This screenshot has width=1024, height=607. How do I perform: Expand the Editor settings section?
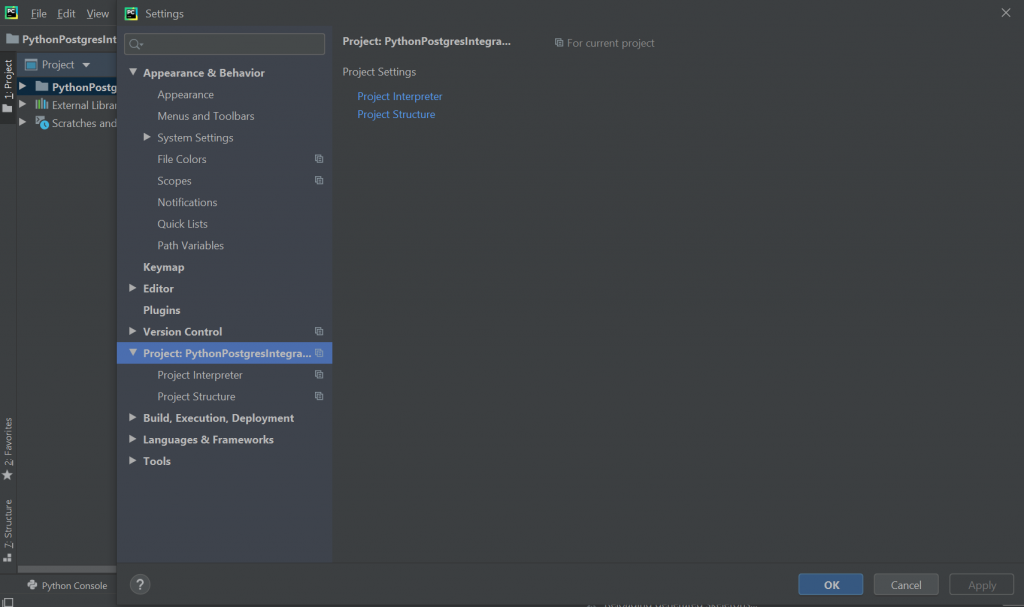pyautogui.click(x=133, y=288)
